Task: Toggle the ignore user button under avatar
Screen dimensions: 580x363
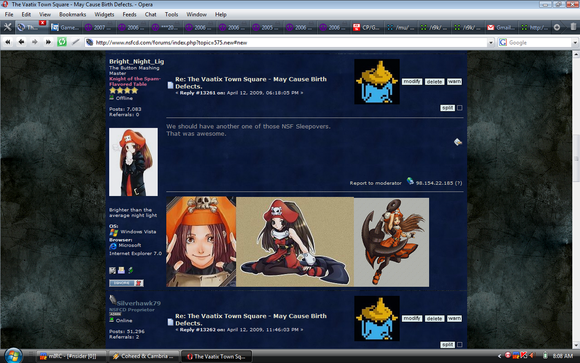Action: tap(126, 283)
